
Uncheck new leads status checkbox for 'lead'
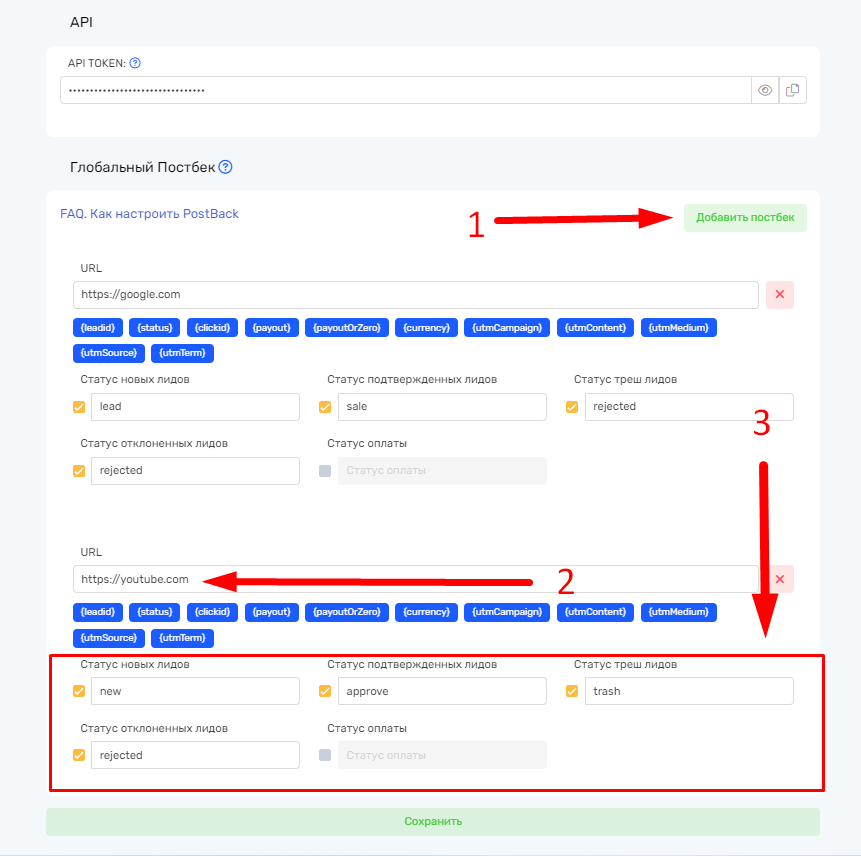[79, 407]
